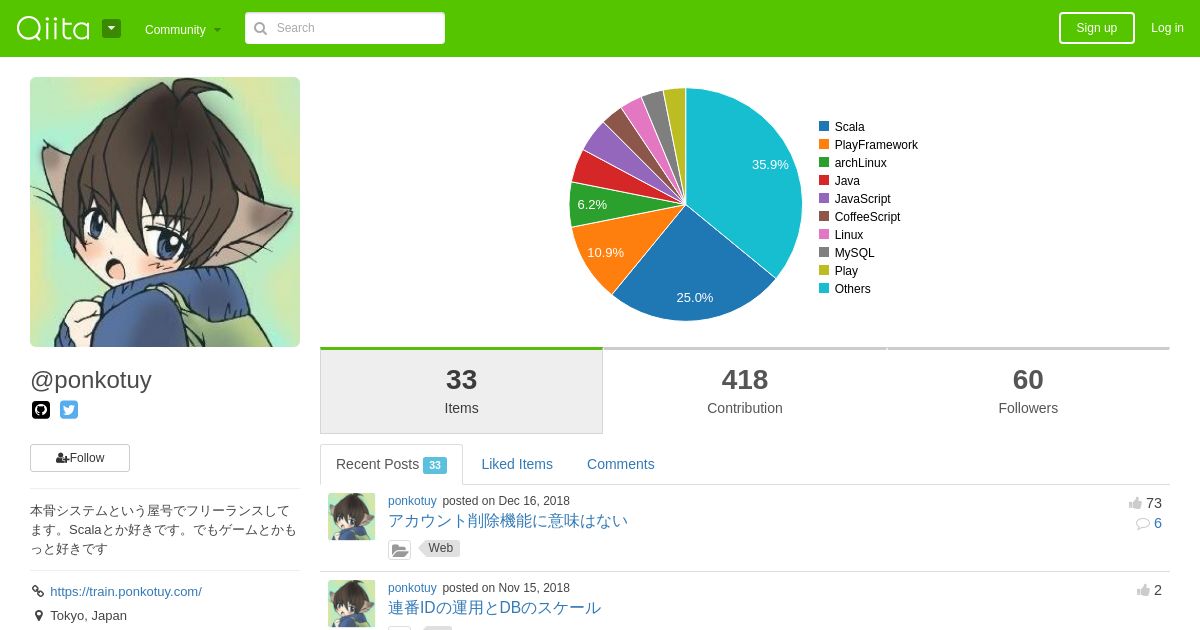1200x630 pixels.
Task: Click the MySQL legend color swatch
Action: (x=824, y=252)
